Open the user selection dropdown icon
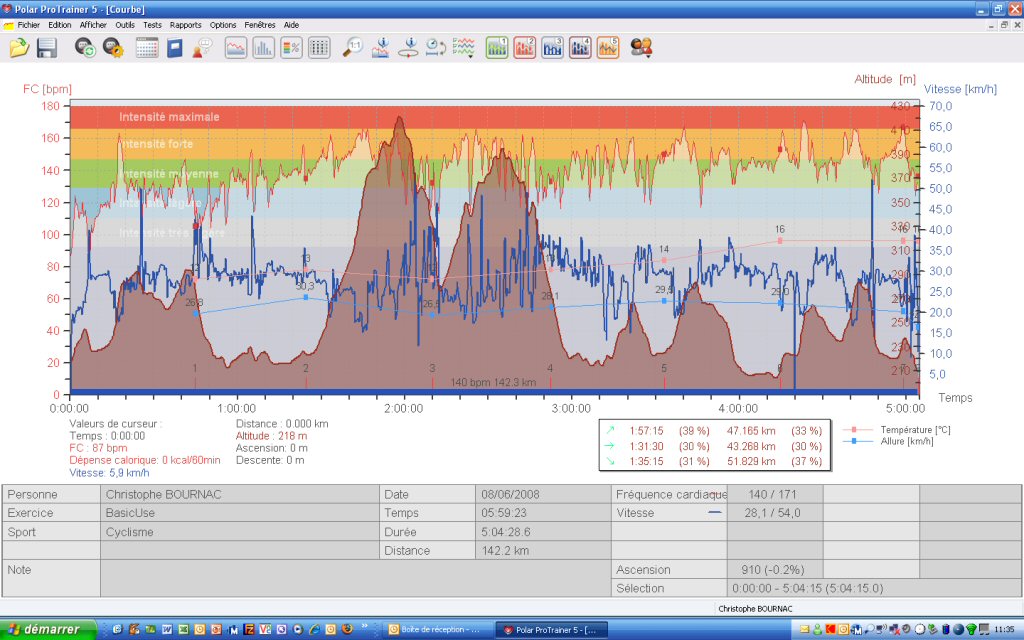 pos(641,48)
